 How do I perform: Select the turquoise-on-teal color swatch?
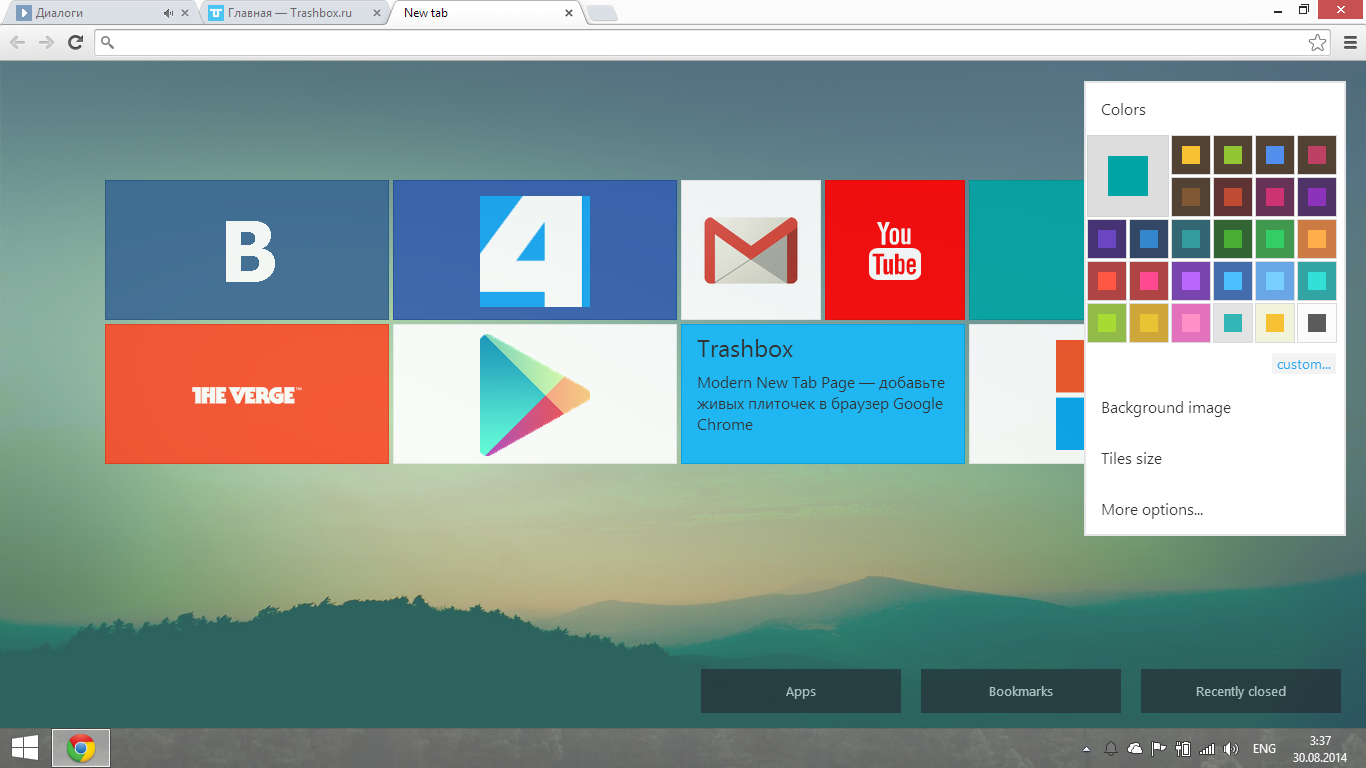(x=1317, y=281)
